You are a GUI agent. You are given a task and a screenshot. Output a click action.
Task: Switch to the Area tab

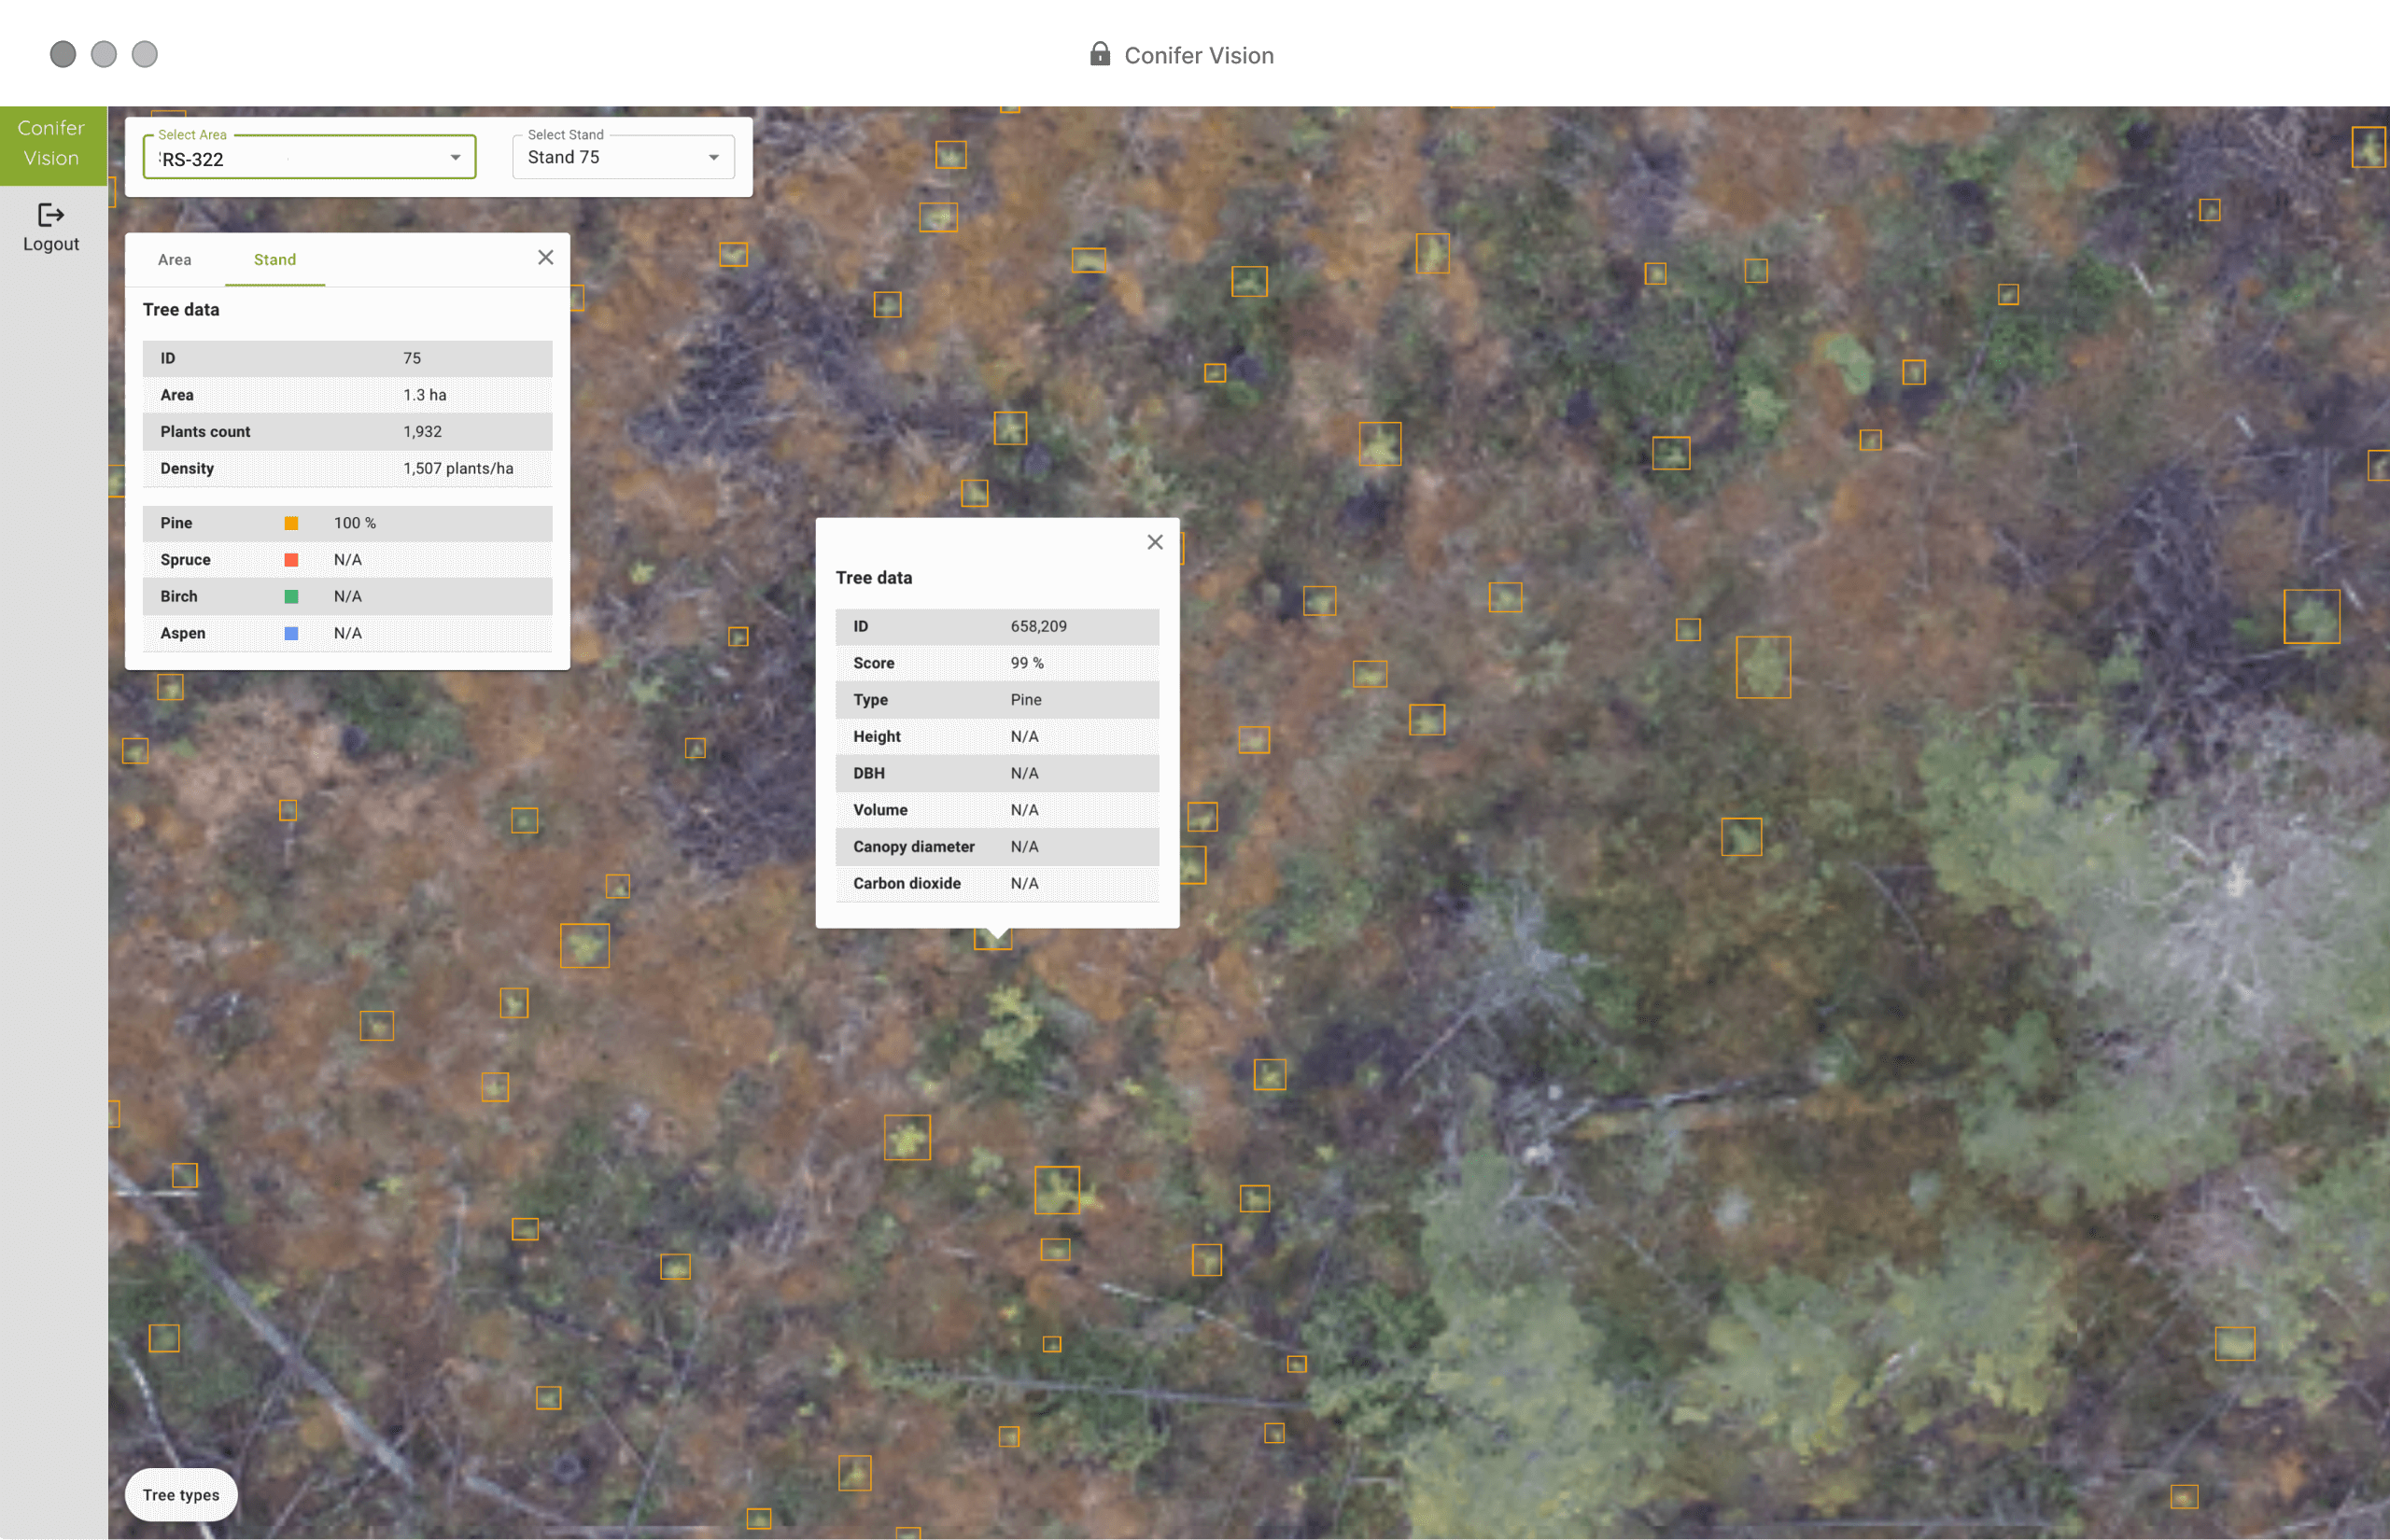[174, 260]
